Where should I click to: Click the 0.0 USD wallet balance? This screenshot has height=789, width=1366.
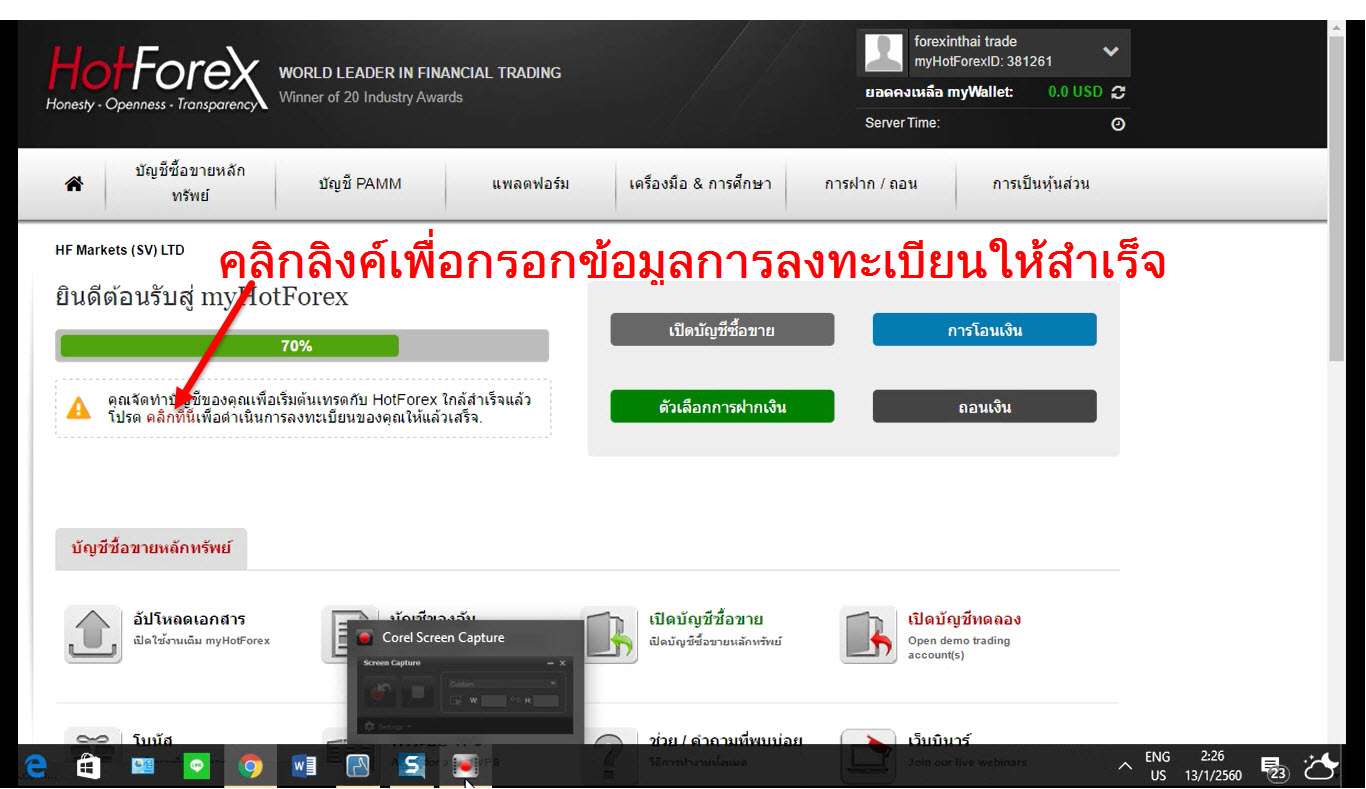point(1075,92)
